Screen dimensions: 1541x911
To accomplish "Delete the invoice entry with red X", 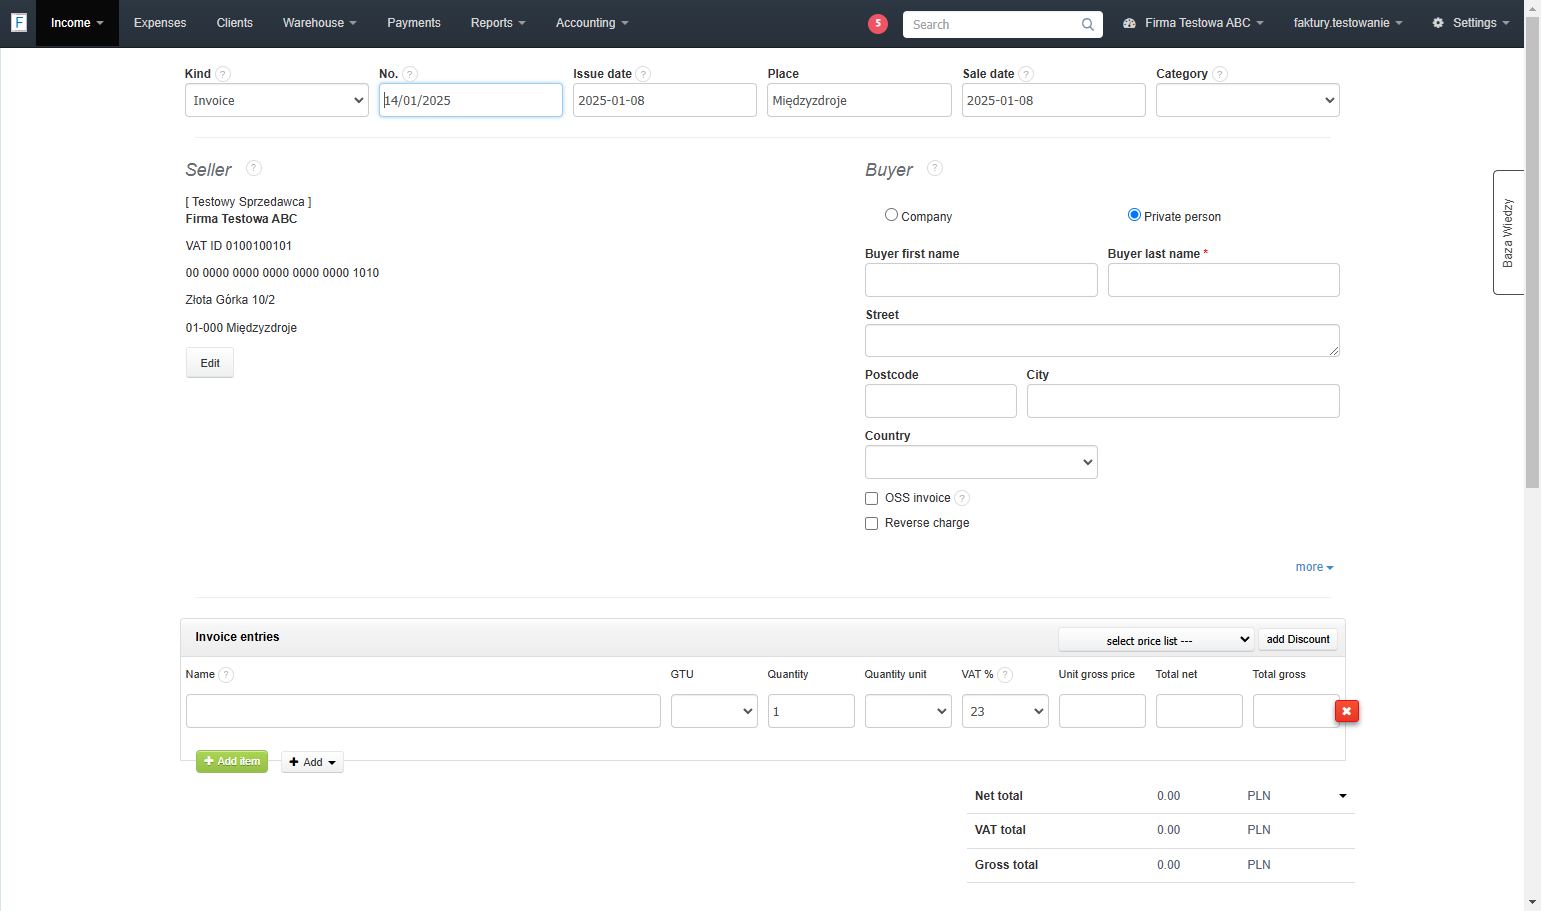I will [1347, 711].
